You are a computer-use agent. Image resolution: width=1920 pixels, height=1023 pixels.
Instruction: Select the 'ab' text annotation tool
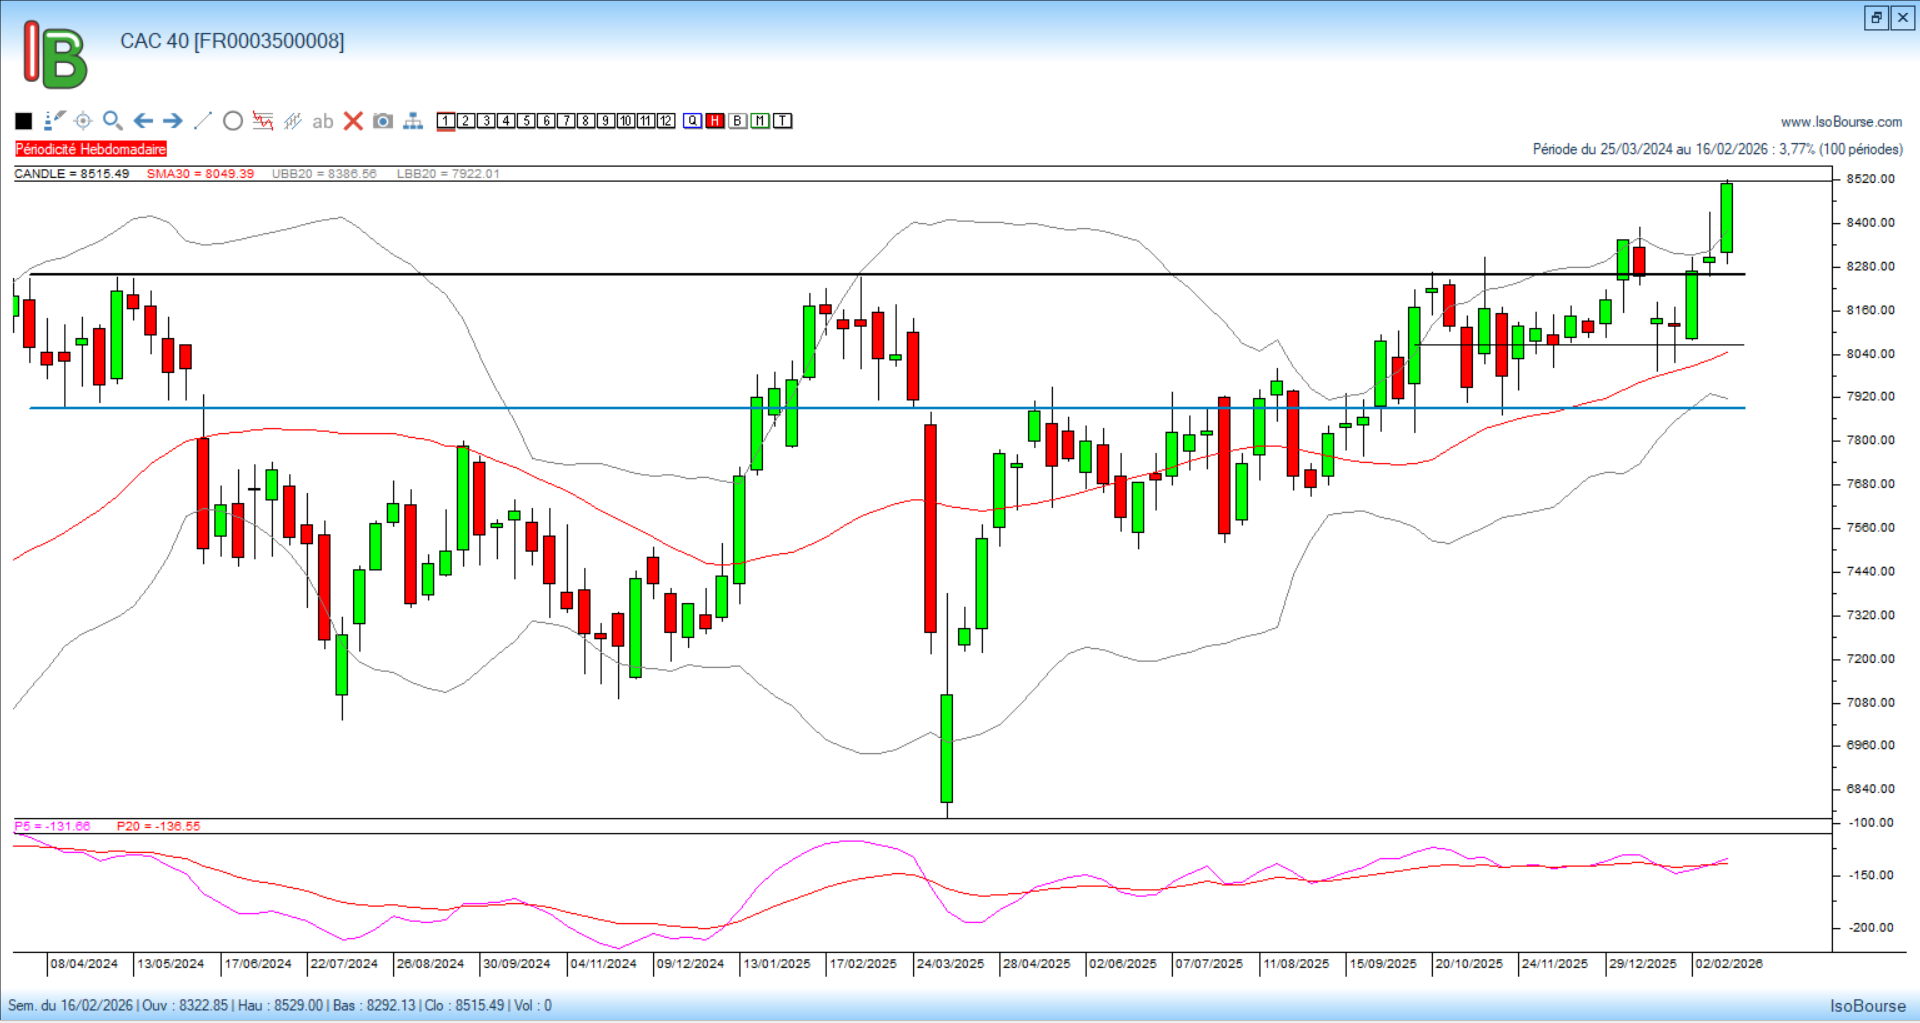tap(322, 121)
